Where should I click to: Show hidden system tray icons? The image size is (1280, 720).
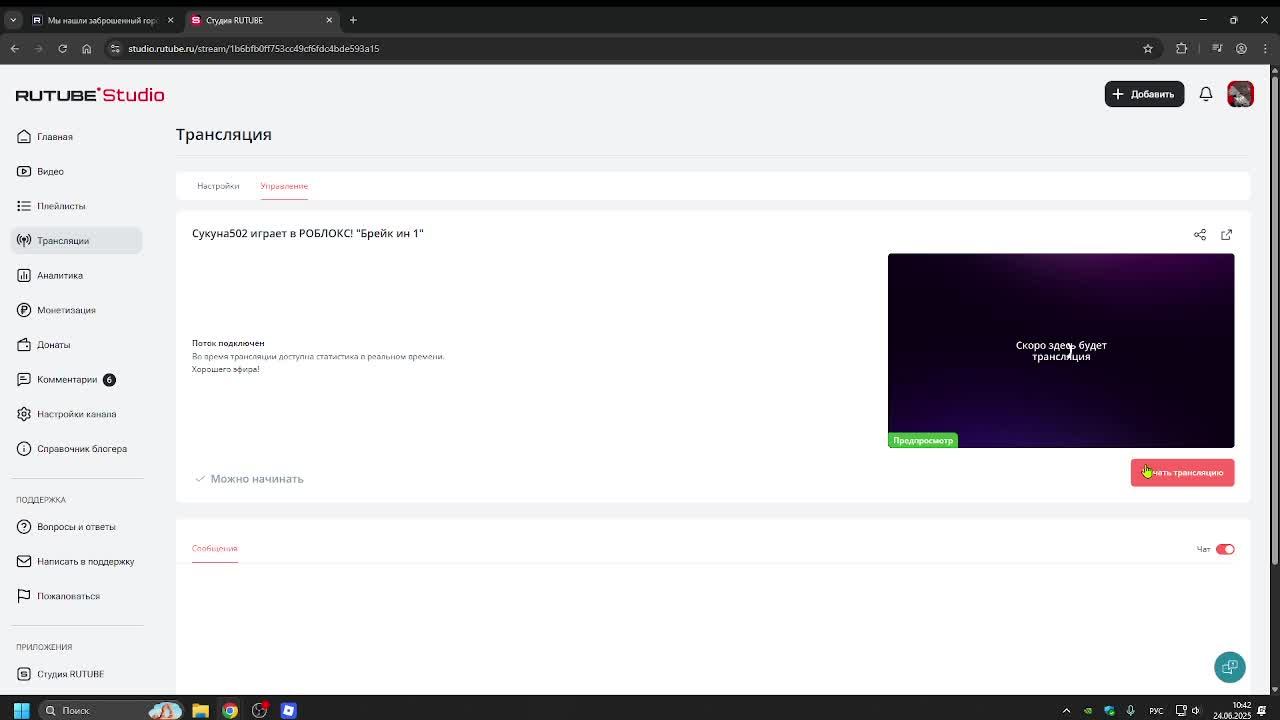pos(1066,711)
